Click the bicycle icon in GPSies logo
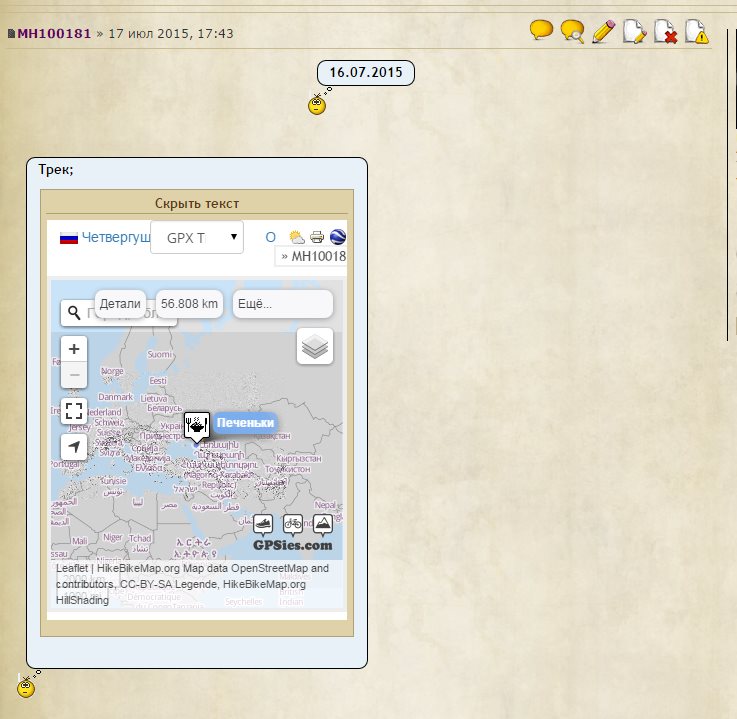Screen dimensions: 737x719 [292, 523]
